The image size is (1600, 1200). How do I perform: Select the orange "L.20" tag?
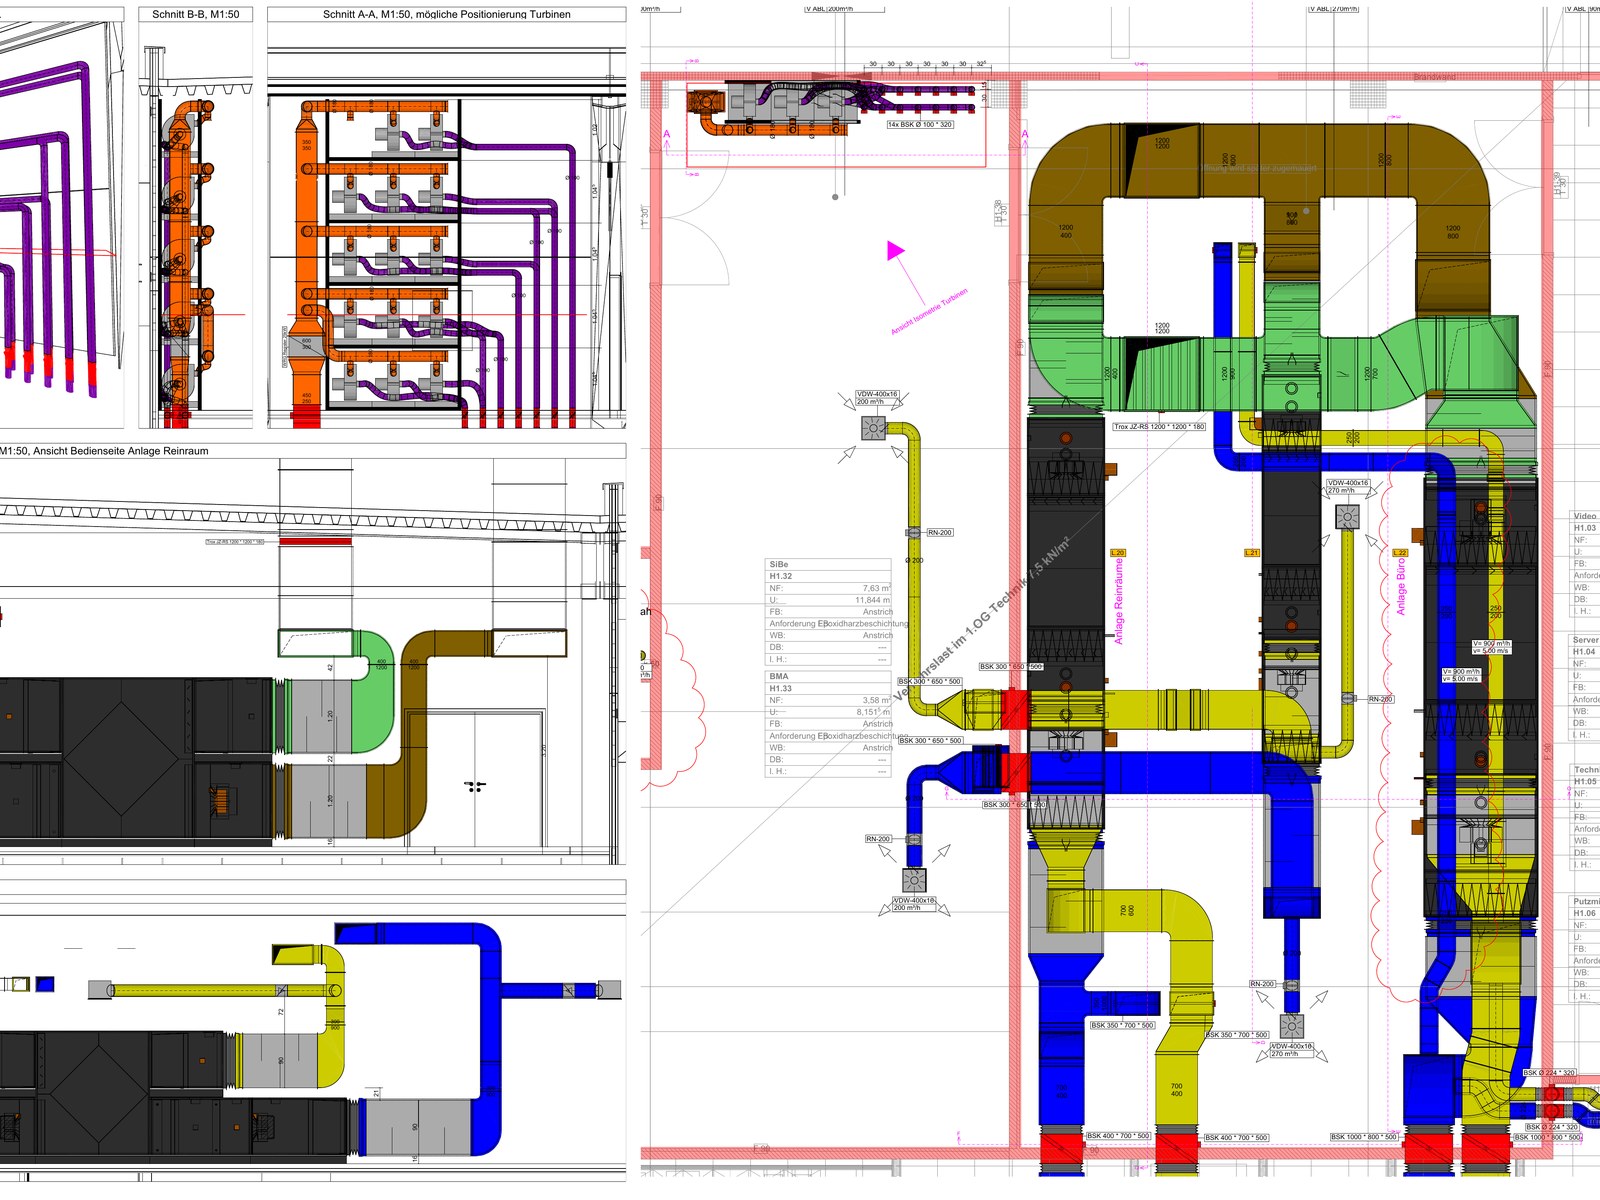coord(1118,552)
